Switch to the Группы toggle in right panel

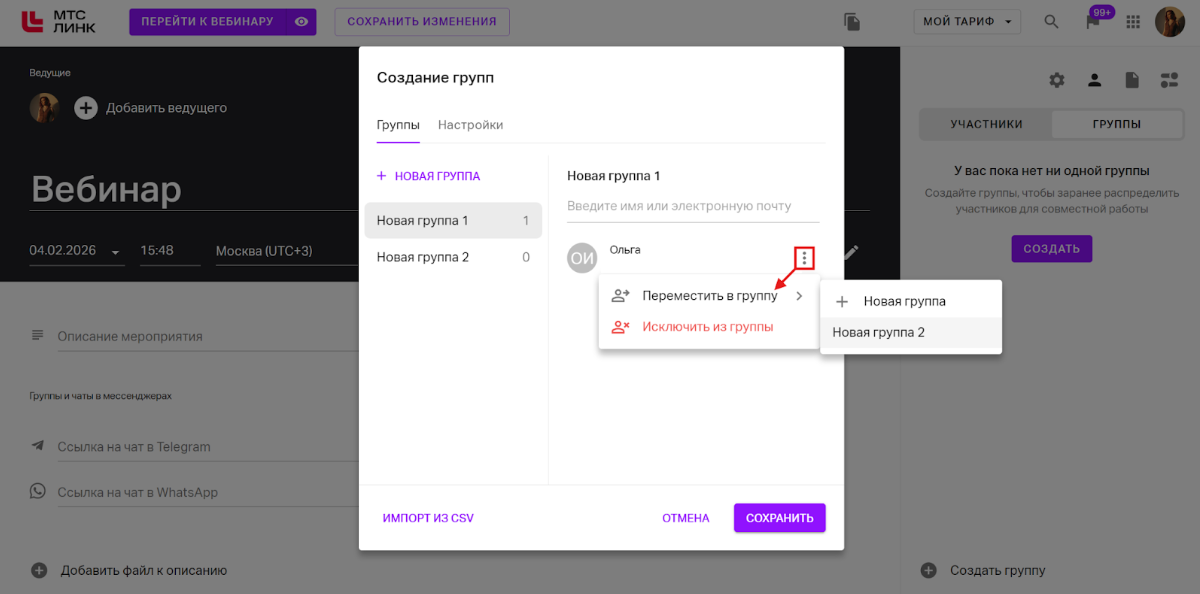(1117, 124)
